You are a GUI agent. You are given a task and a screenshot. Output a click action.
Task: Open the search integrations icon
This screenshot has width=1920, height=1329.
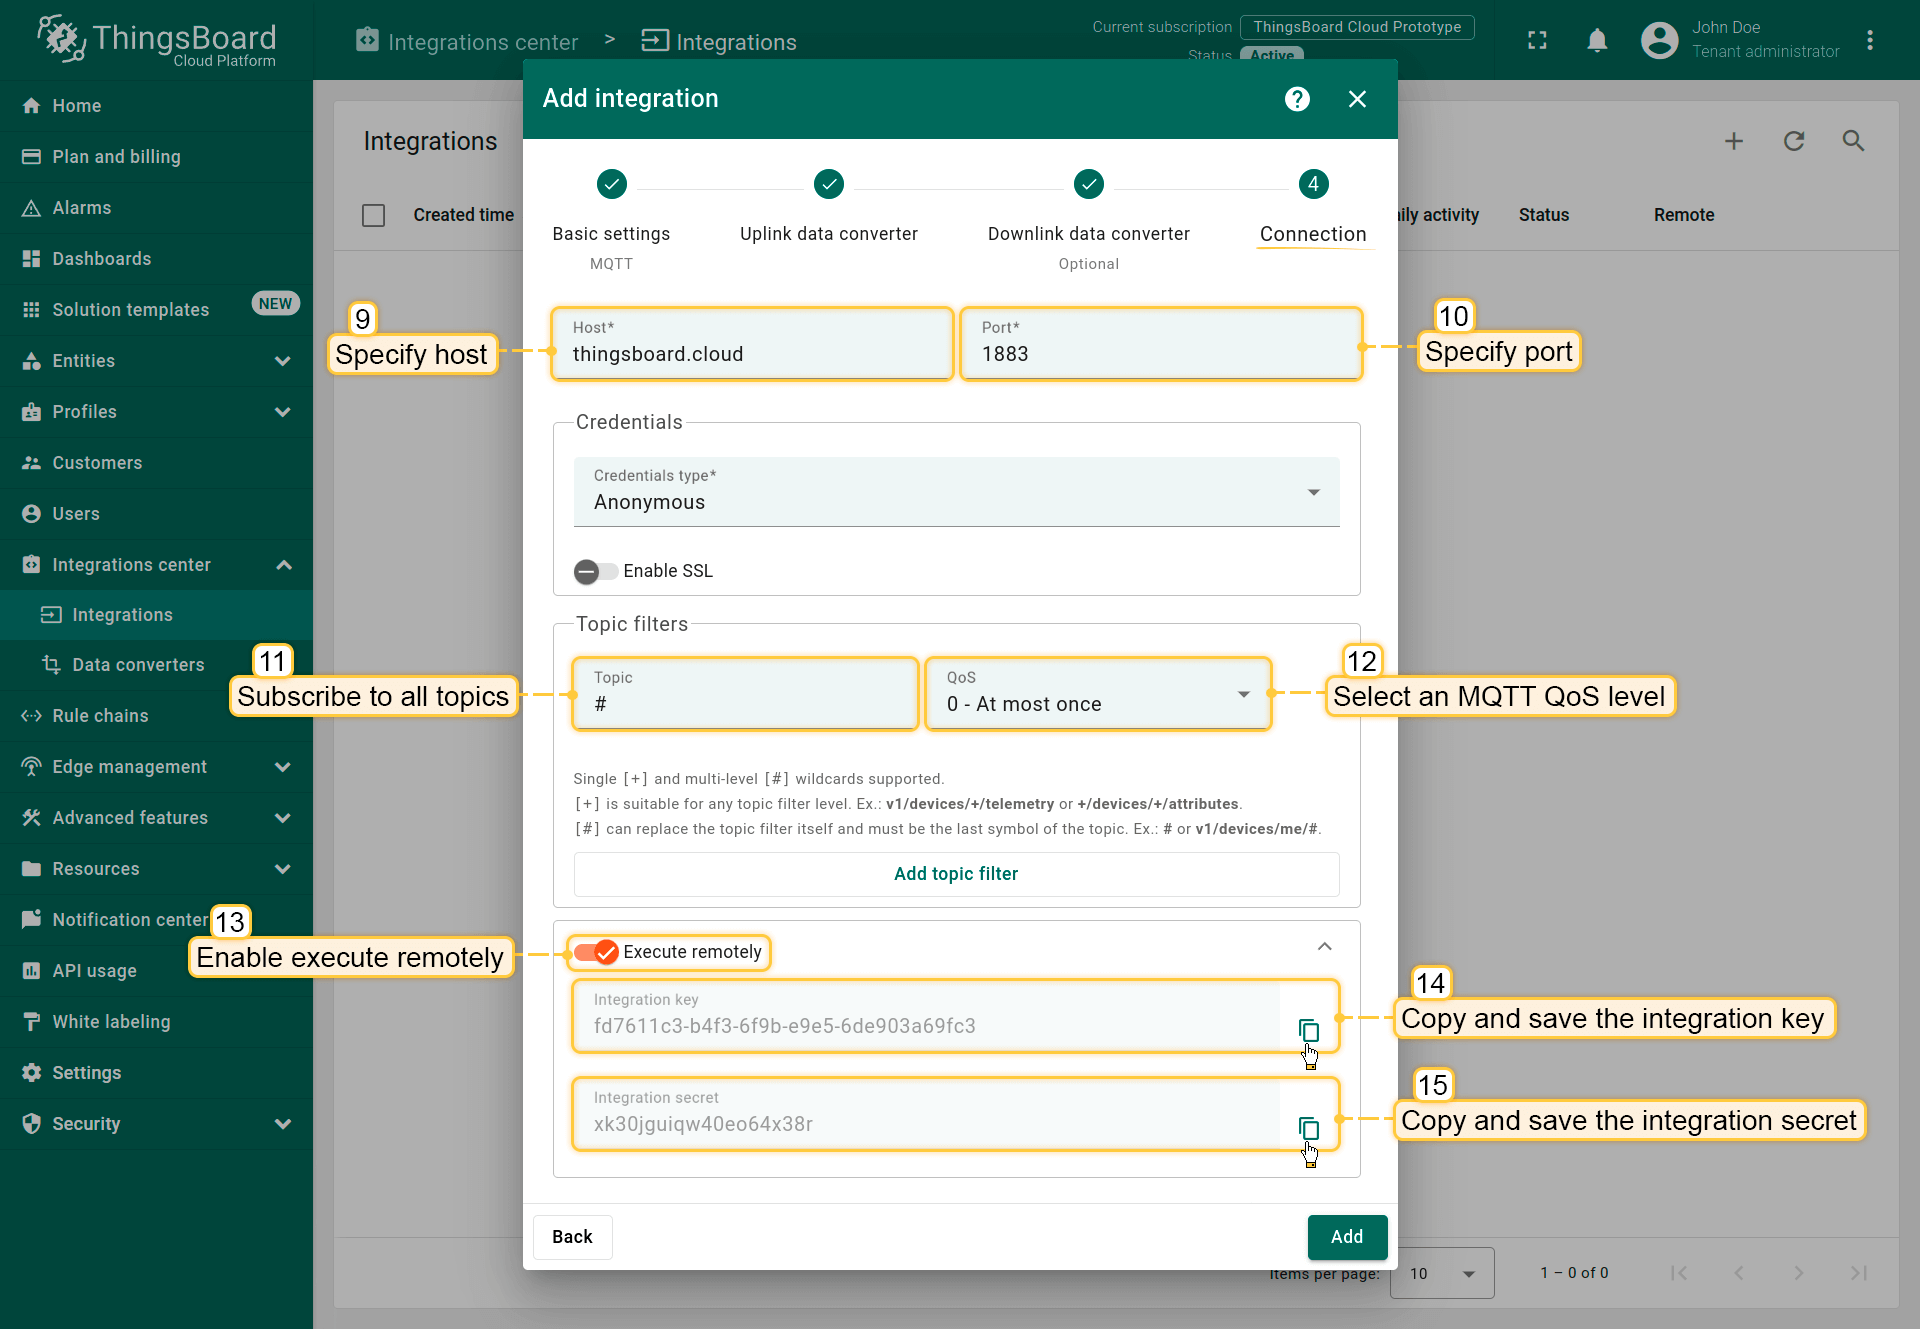click(1853, 141)
